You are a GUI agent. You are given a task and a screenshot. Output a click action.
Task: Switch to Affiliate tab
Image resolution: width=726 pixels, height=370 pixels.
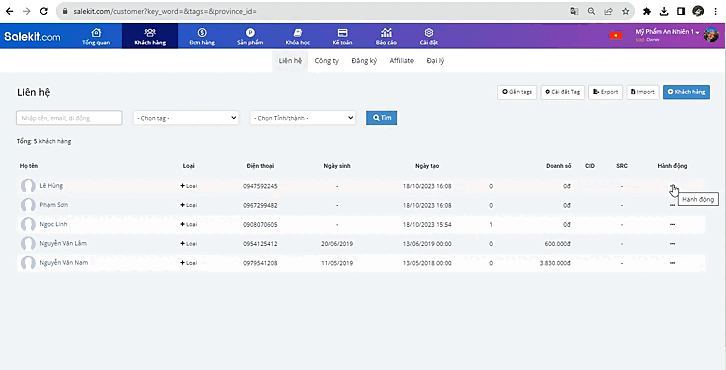[x=401, y=61]
